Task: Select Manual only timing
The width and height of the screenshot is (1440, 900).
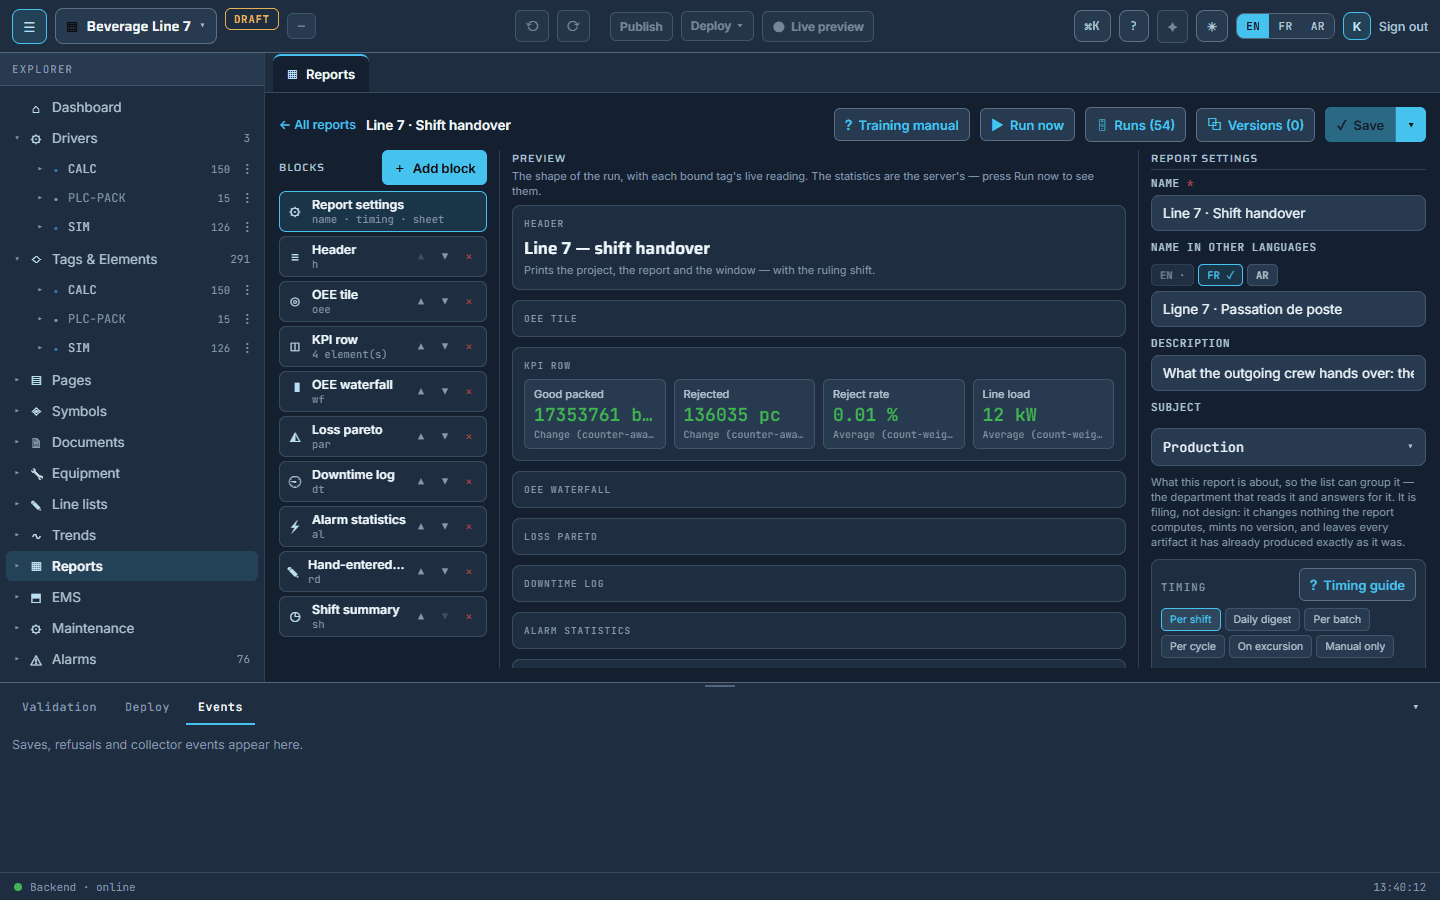Action: [x=1355, y=646]
